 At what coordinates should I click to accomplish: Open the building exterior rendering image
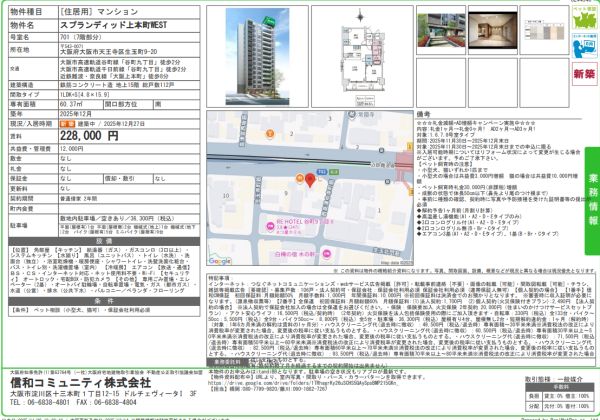tap(257, 56)
